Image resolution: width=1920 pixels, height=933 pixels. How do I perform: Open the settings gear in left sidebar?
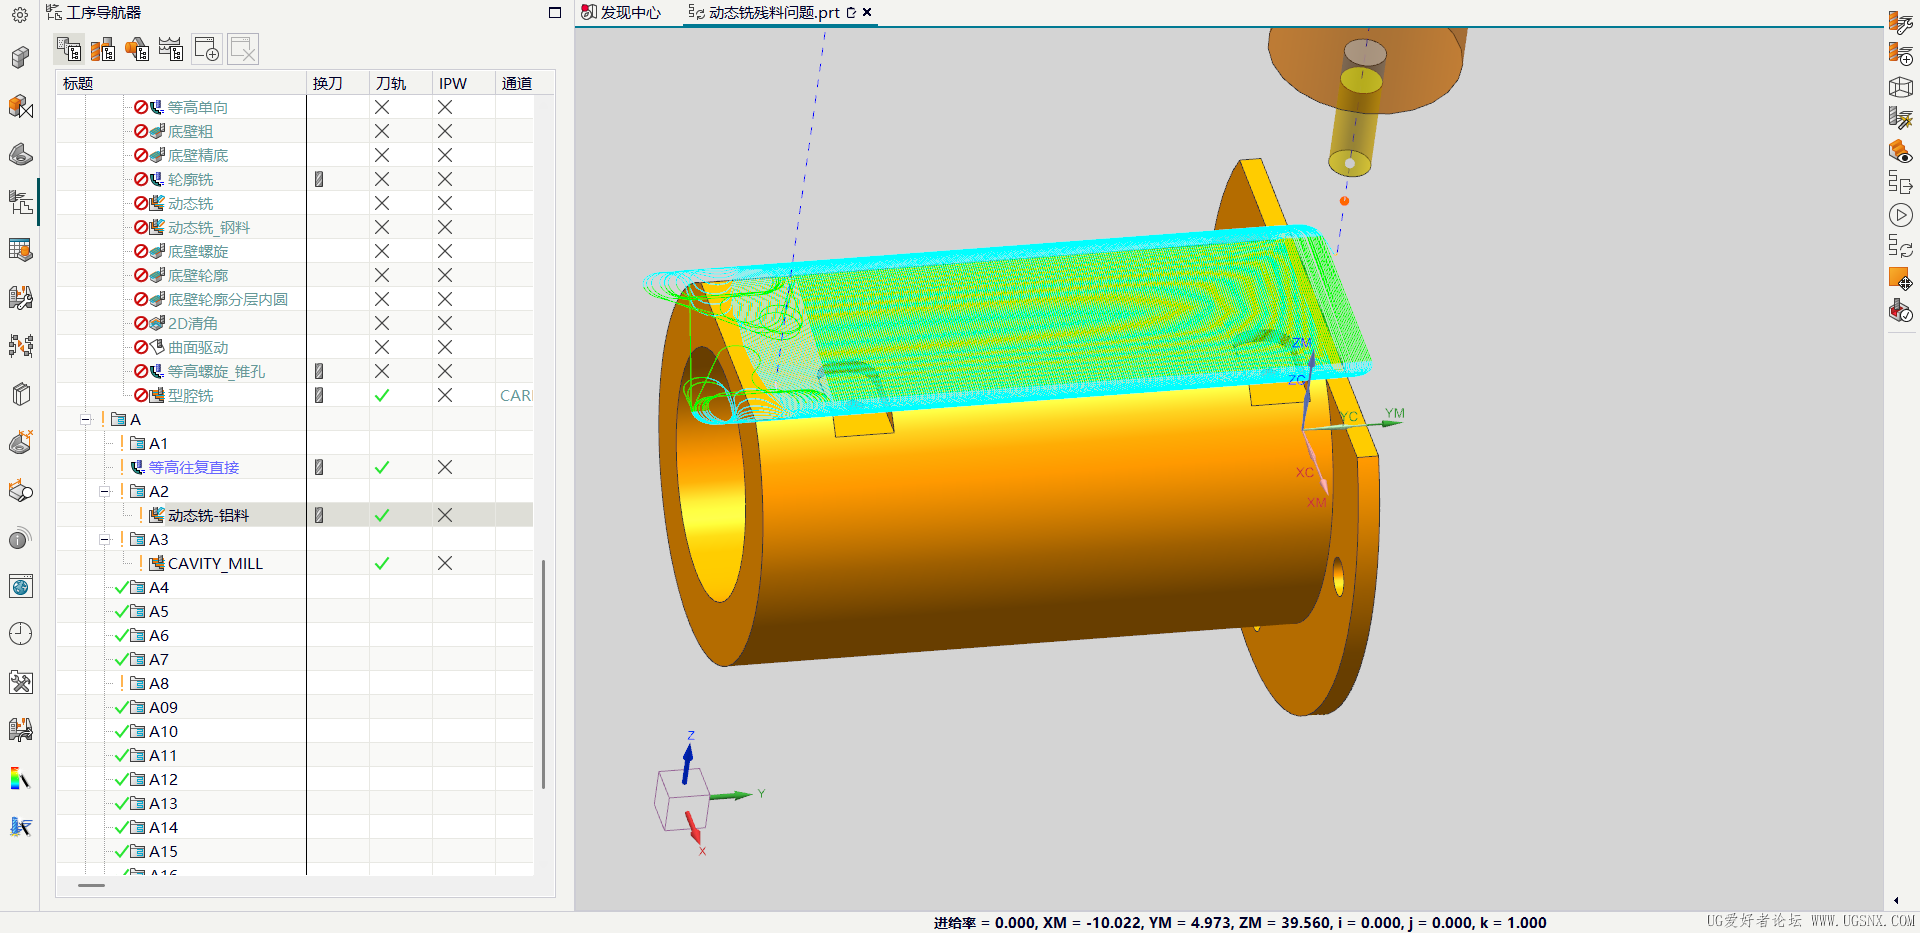pyautogui.click(x=20, y=15)
